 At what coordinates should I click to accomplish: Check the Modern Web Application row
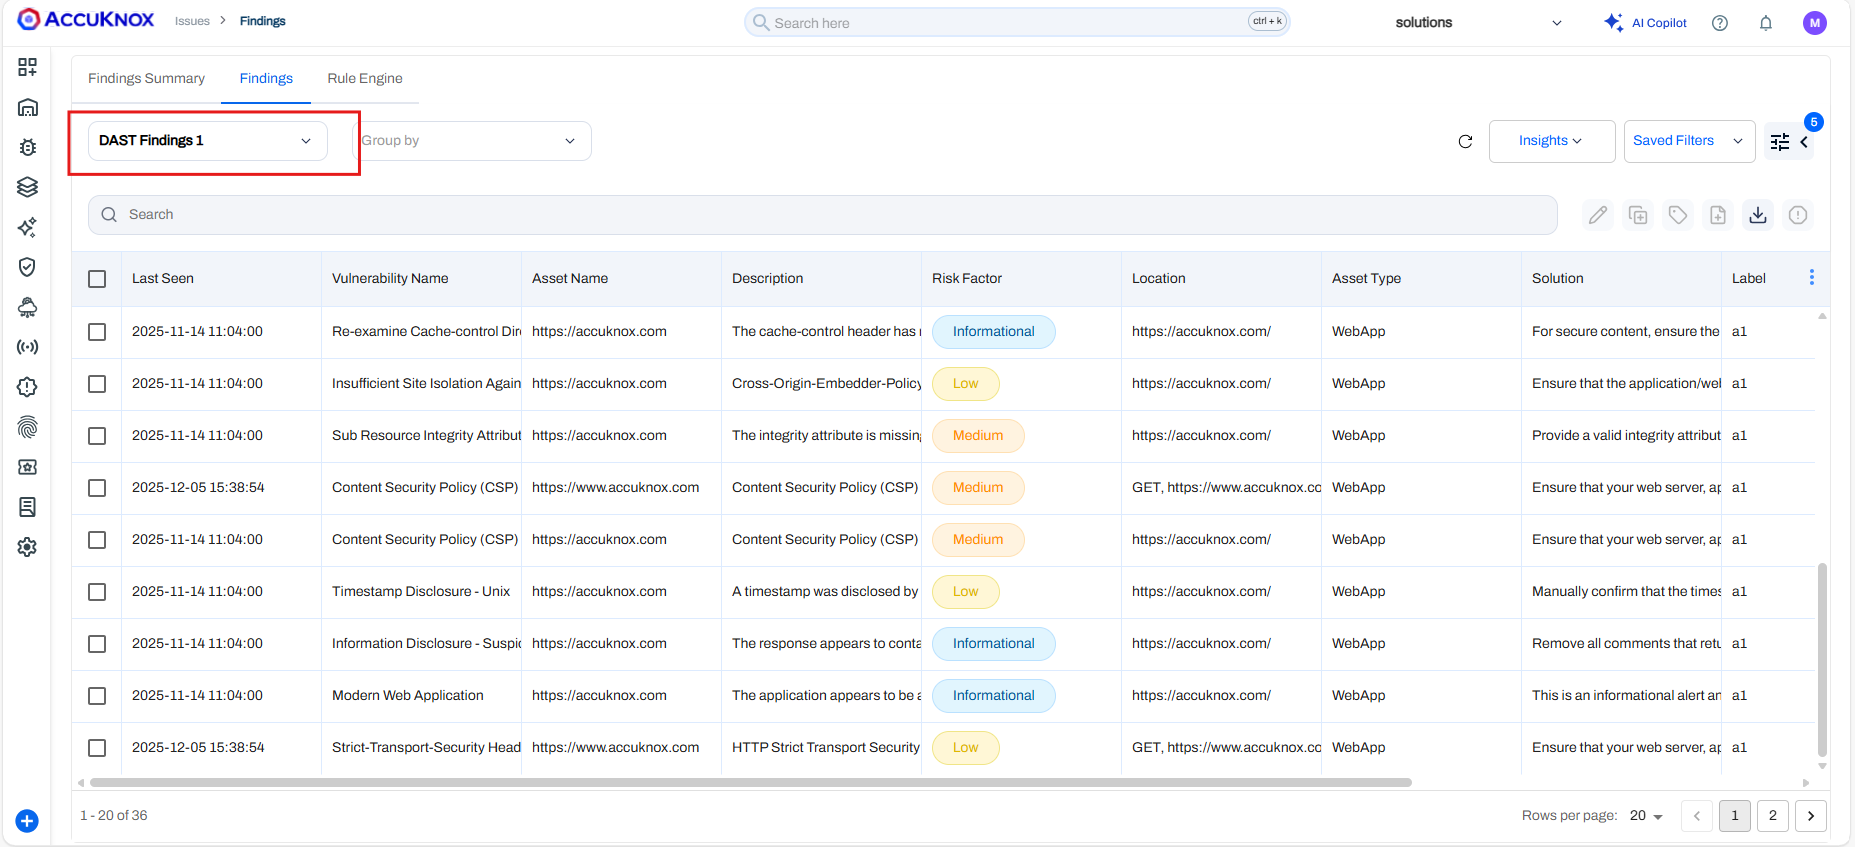click(x=97, y=696)
